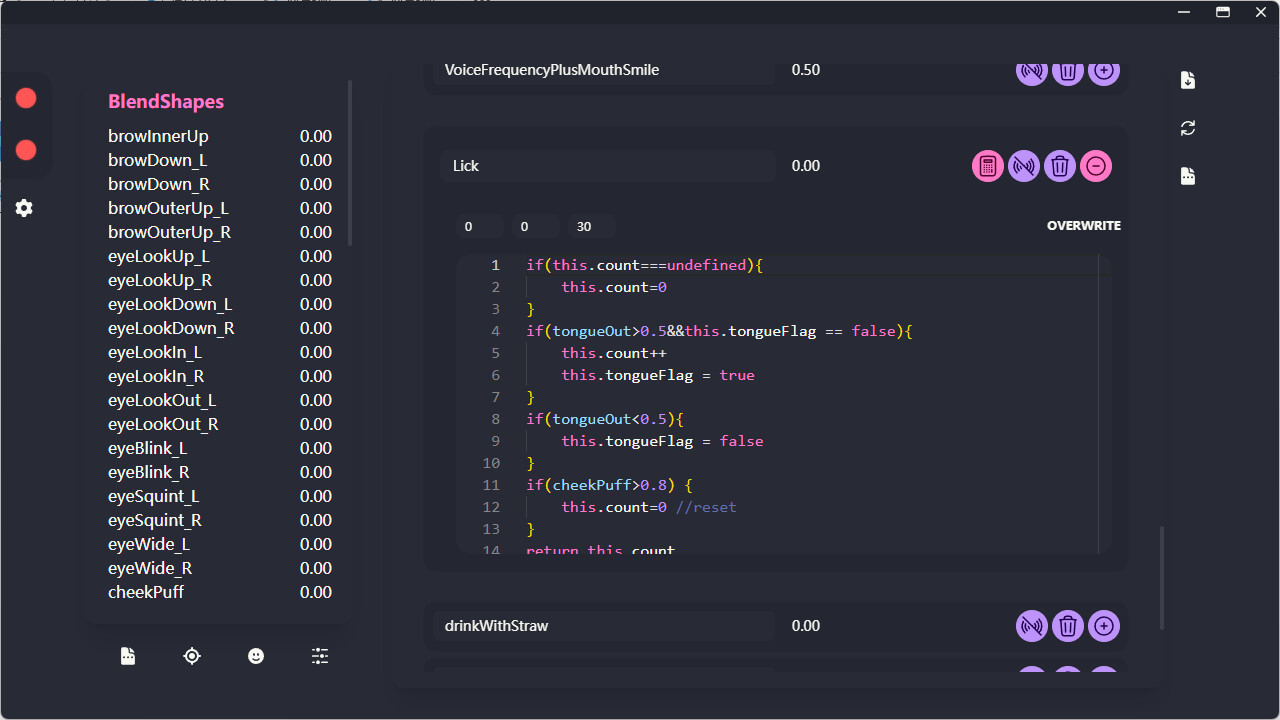Delete the Lick blendshape with trash icon

pos(1060,166)
